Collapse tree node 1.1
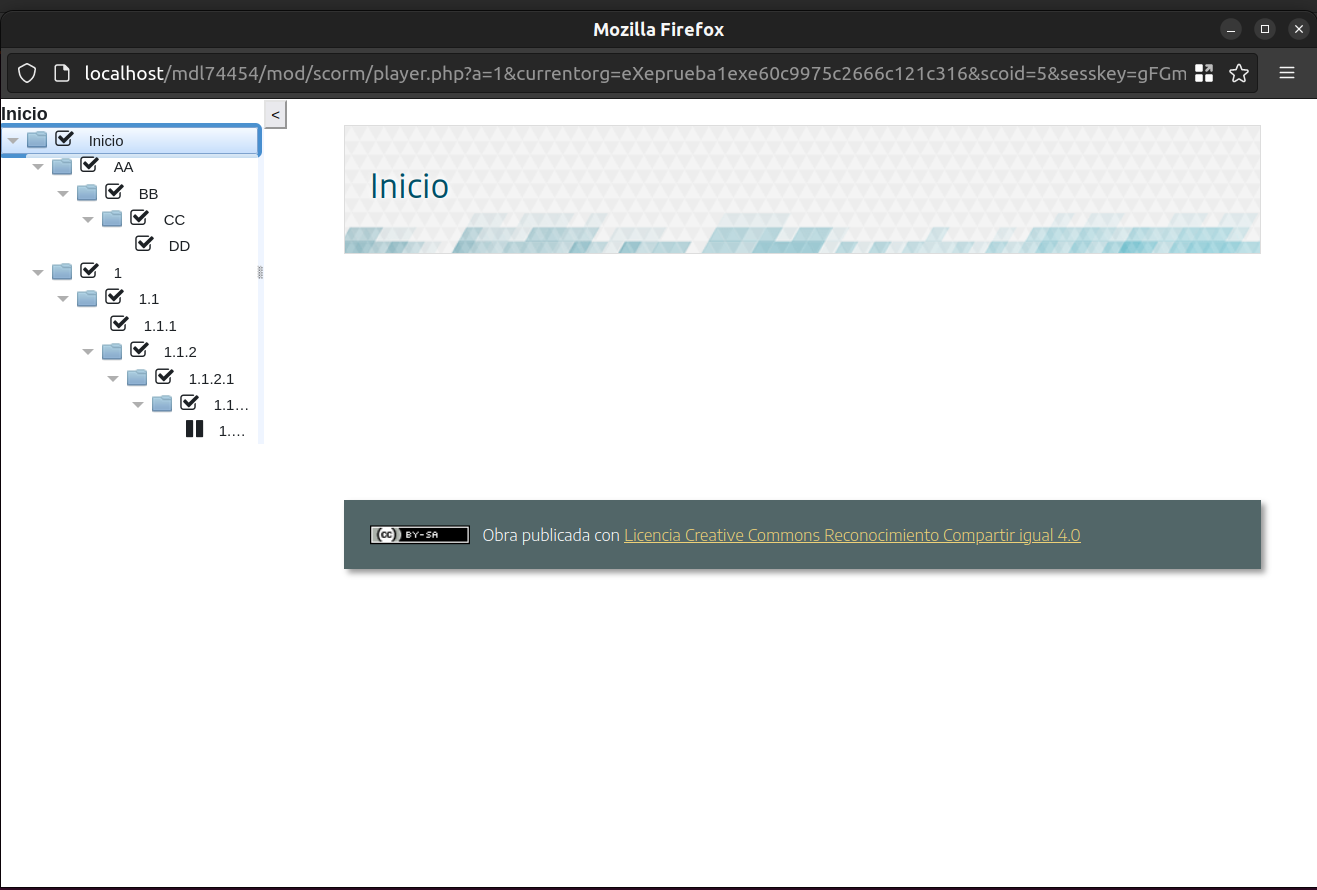1317x890 pixels. pyautogui.click(x=63, y=299)
